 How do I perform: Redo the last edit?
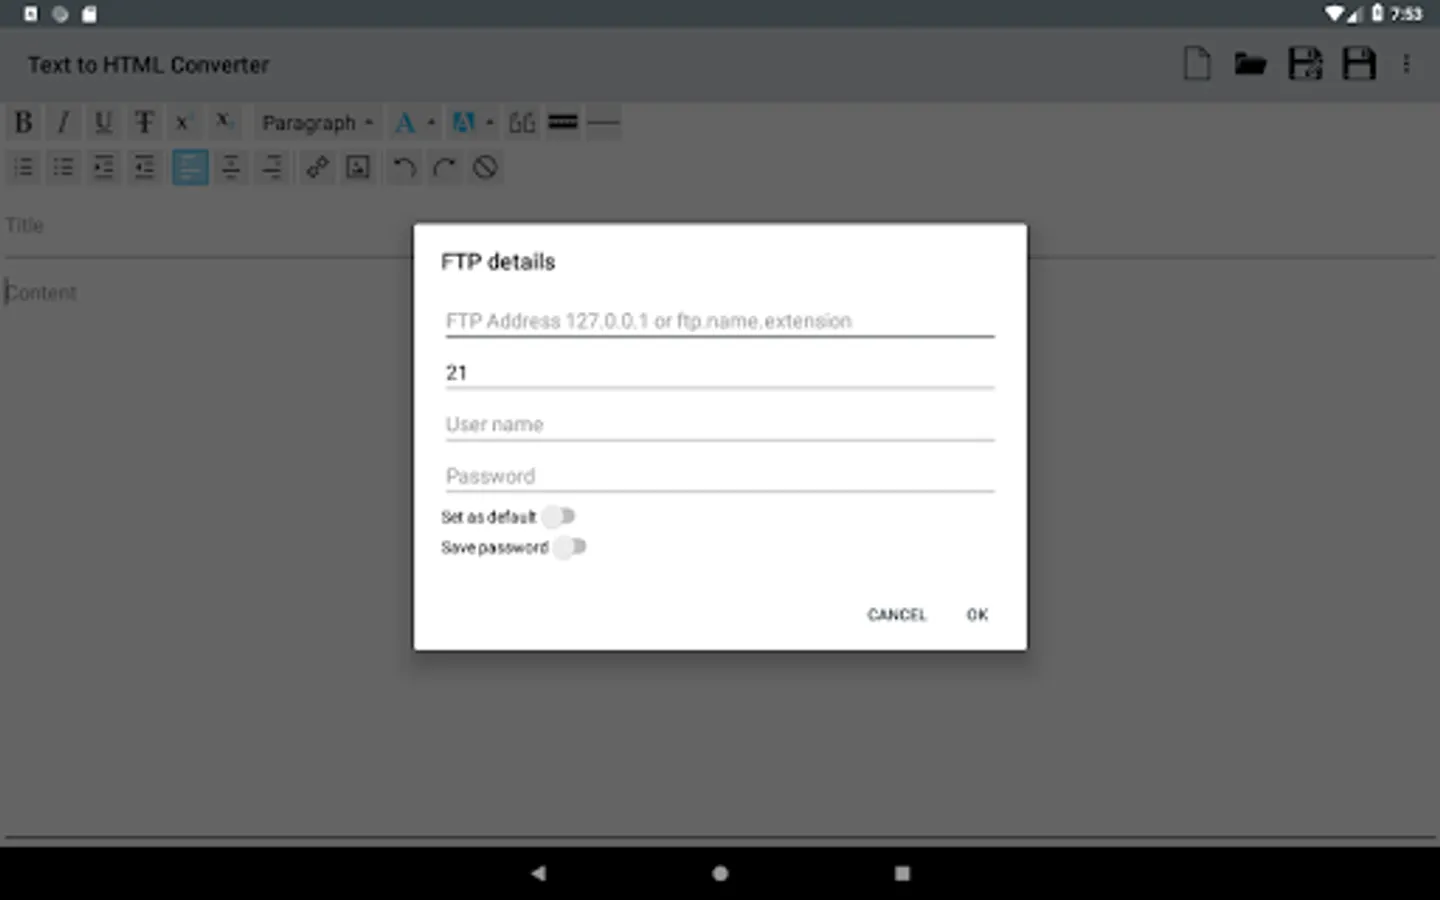(x=445, y=167)
